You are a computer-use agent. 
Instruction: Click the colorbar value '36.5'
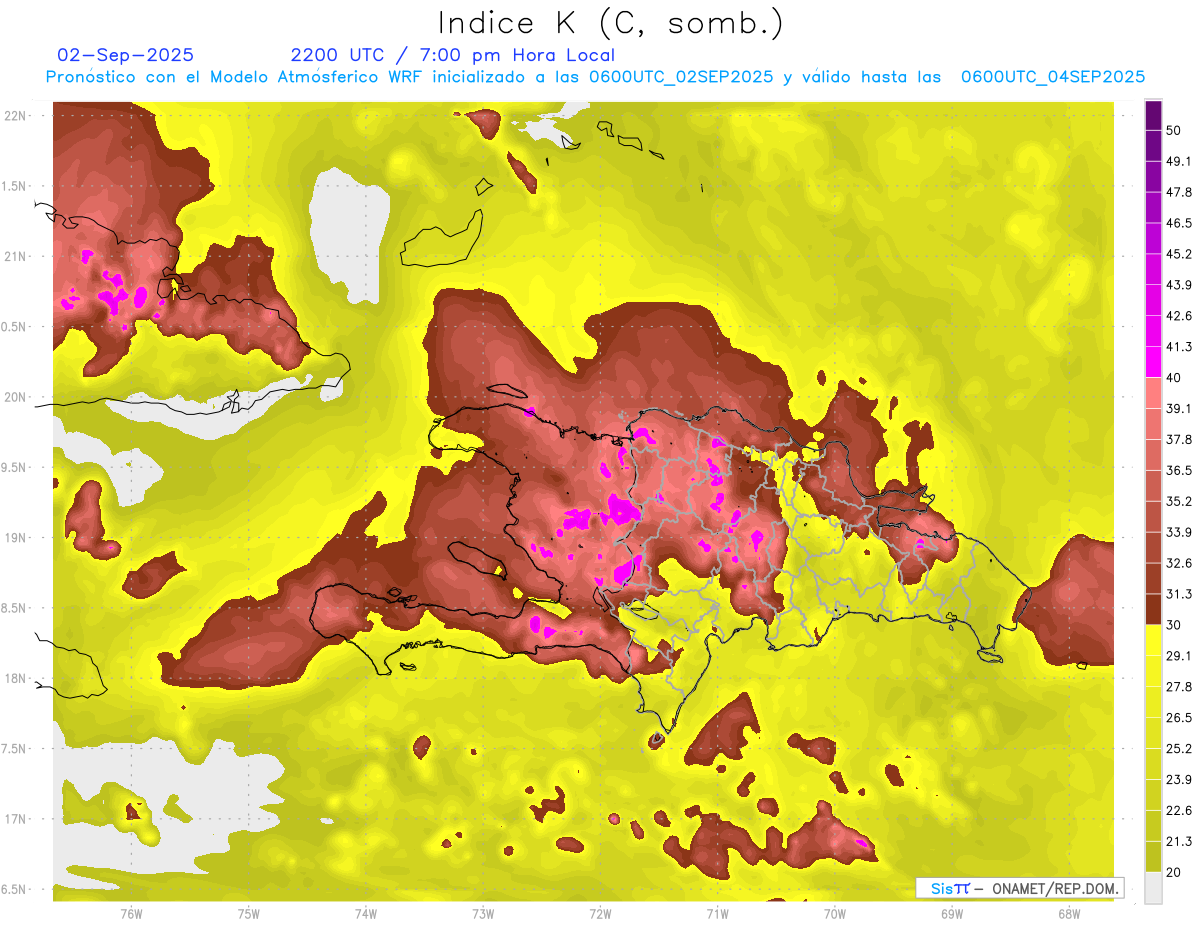1178,470
